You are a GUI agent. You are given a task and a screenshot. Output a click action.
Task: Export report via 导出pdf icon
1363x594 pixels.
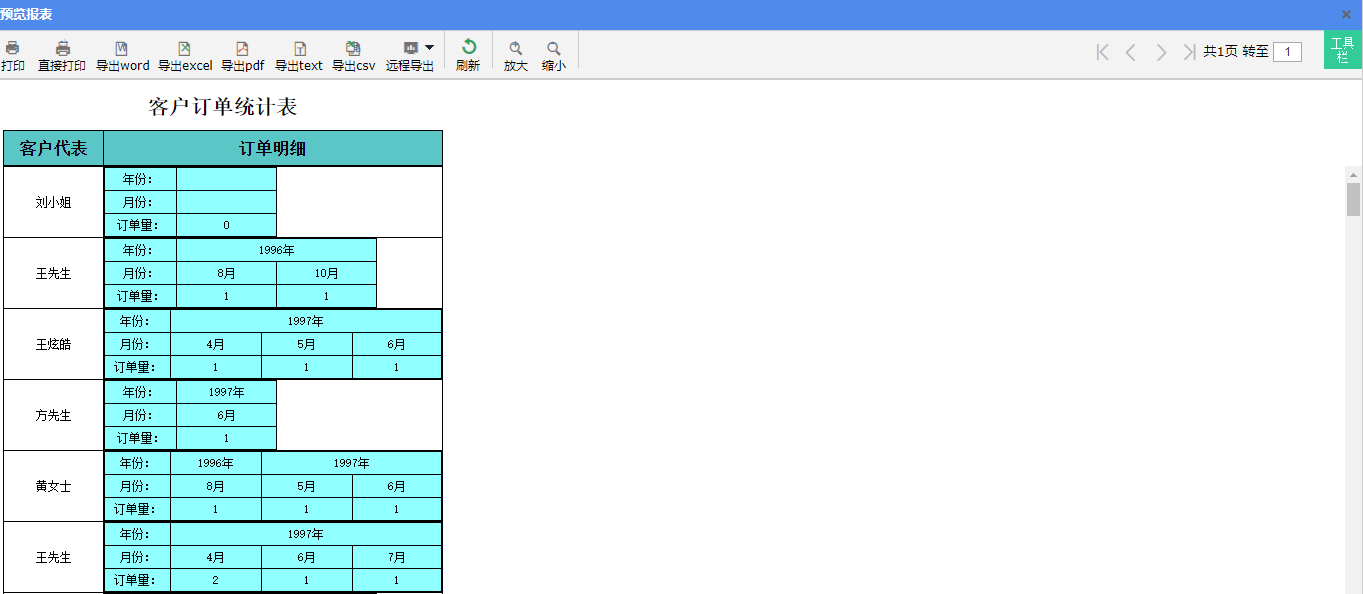(242, 49)
